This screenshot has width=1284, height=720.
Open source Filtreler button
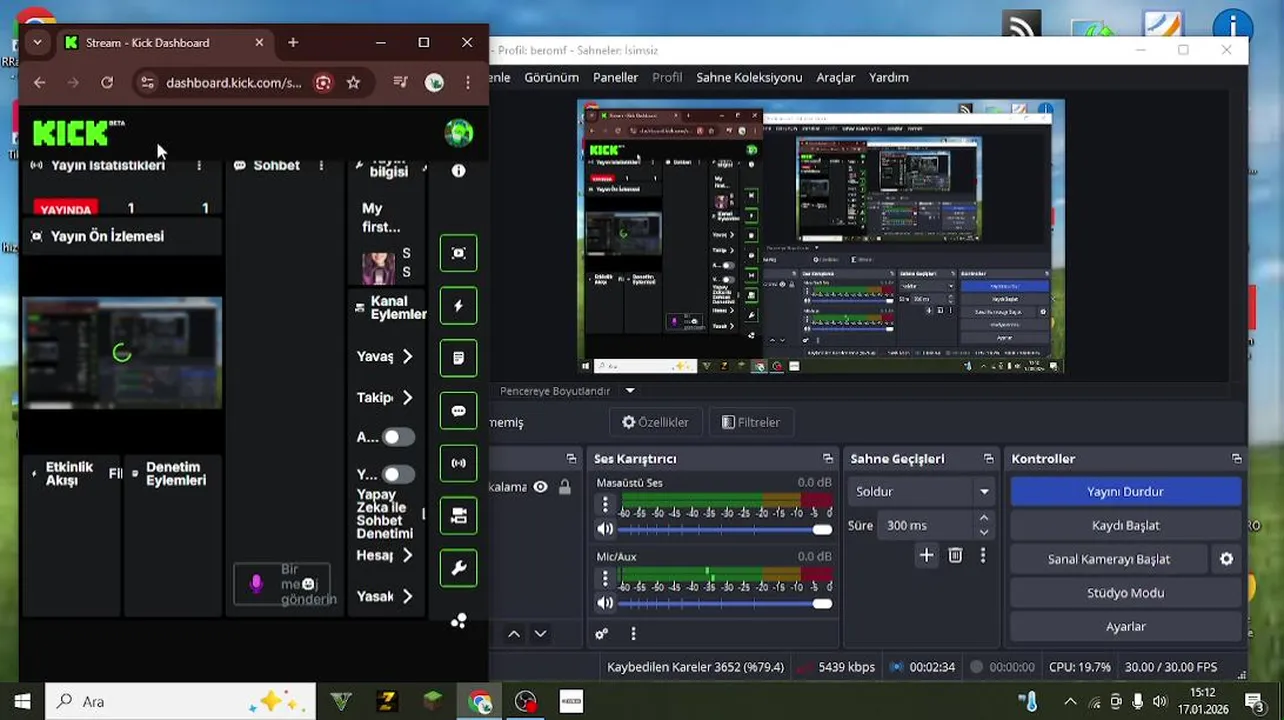click(x=751, y=422)
